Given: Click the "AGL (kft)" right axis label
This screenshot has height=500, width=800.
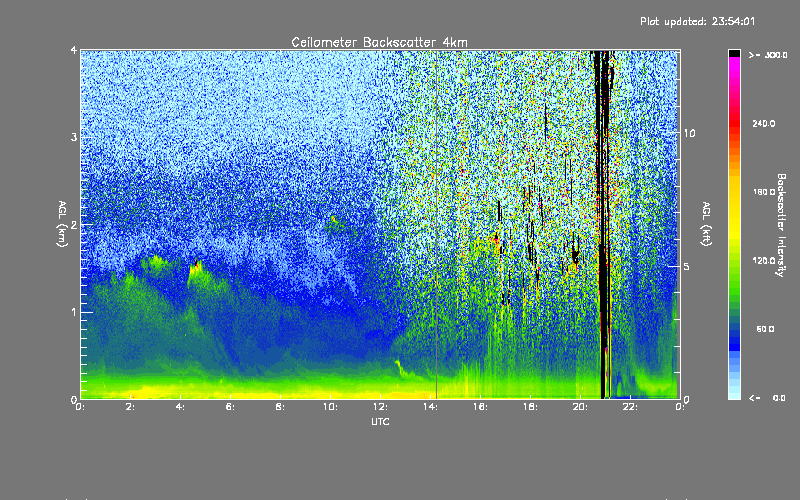Looking at the screenshot, I should tap(707, 224).
